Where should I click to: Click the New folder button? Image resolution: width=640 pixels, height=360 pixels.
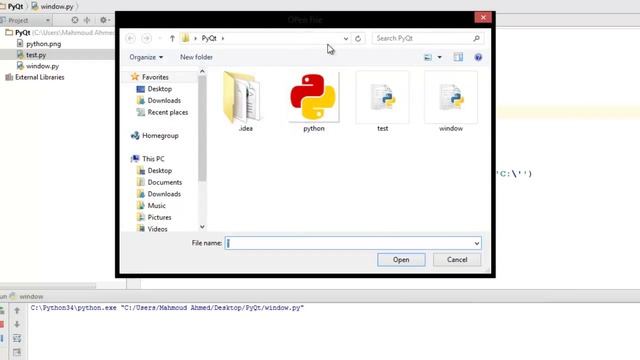pyautogui.click(x=196, y=57)
